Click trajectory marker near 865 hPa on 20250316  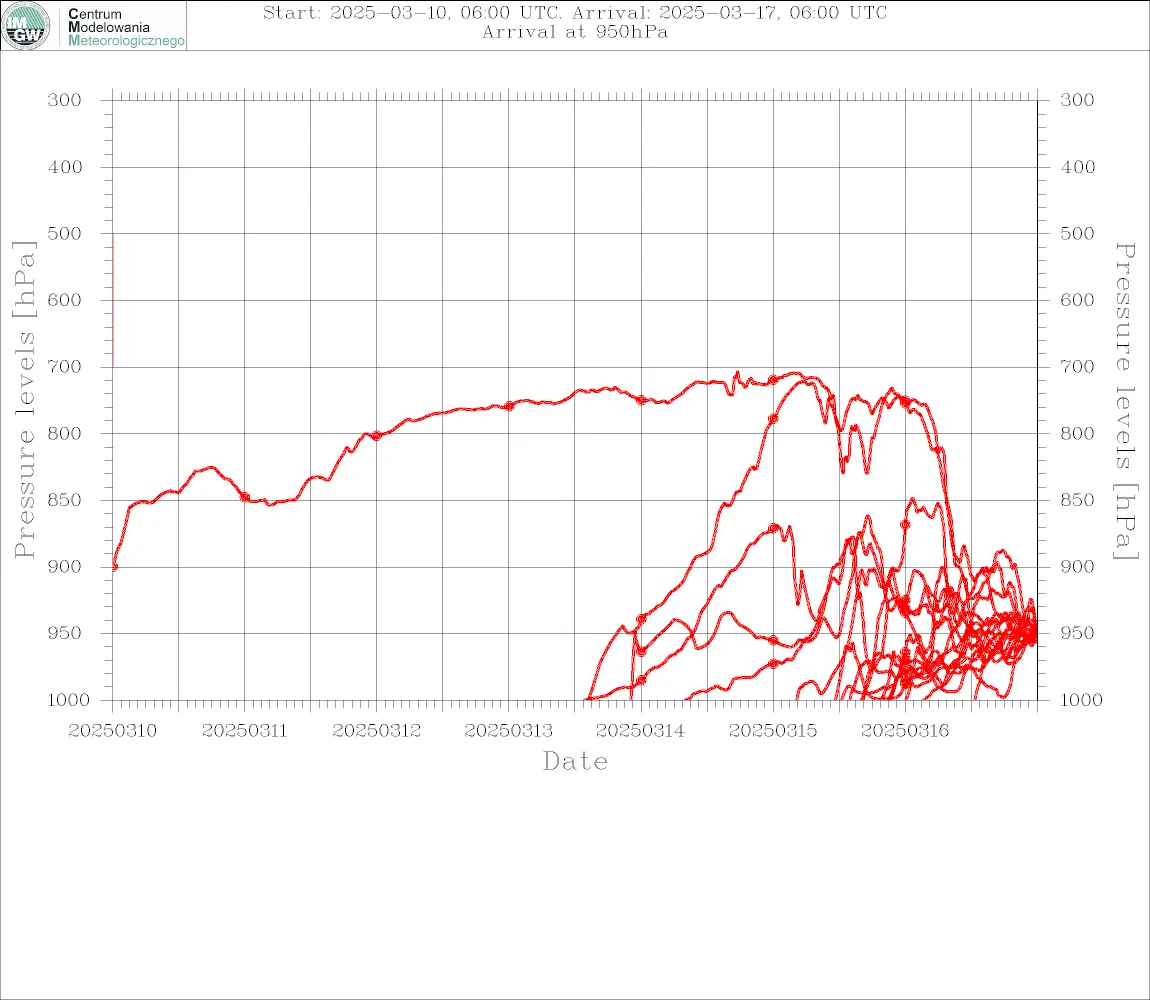coord(905,525)
